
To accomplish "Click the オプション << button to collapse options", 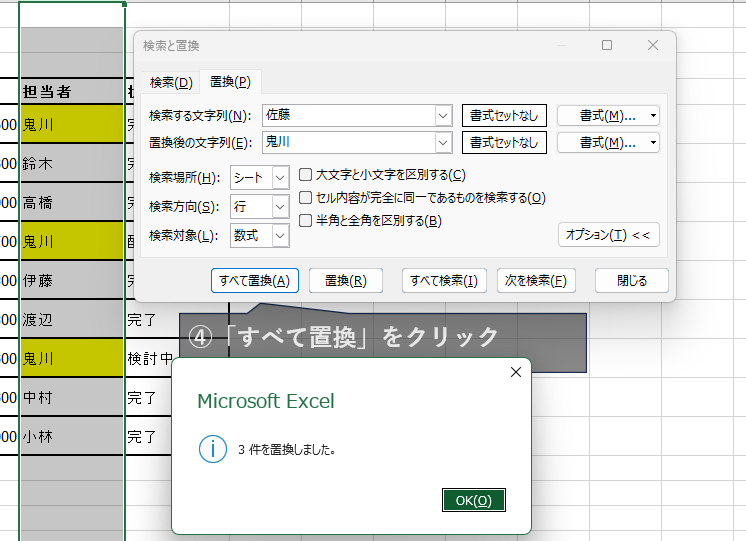I will pyautogui.click(x=608, y=234).
